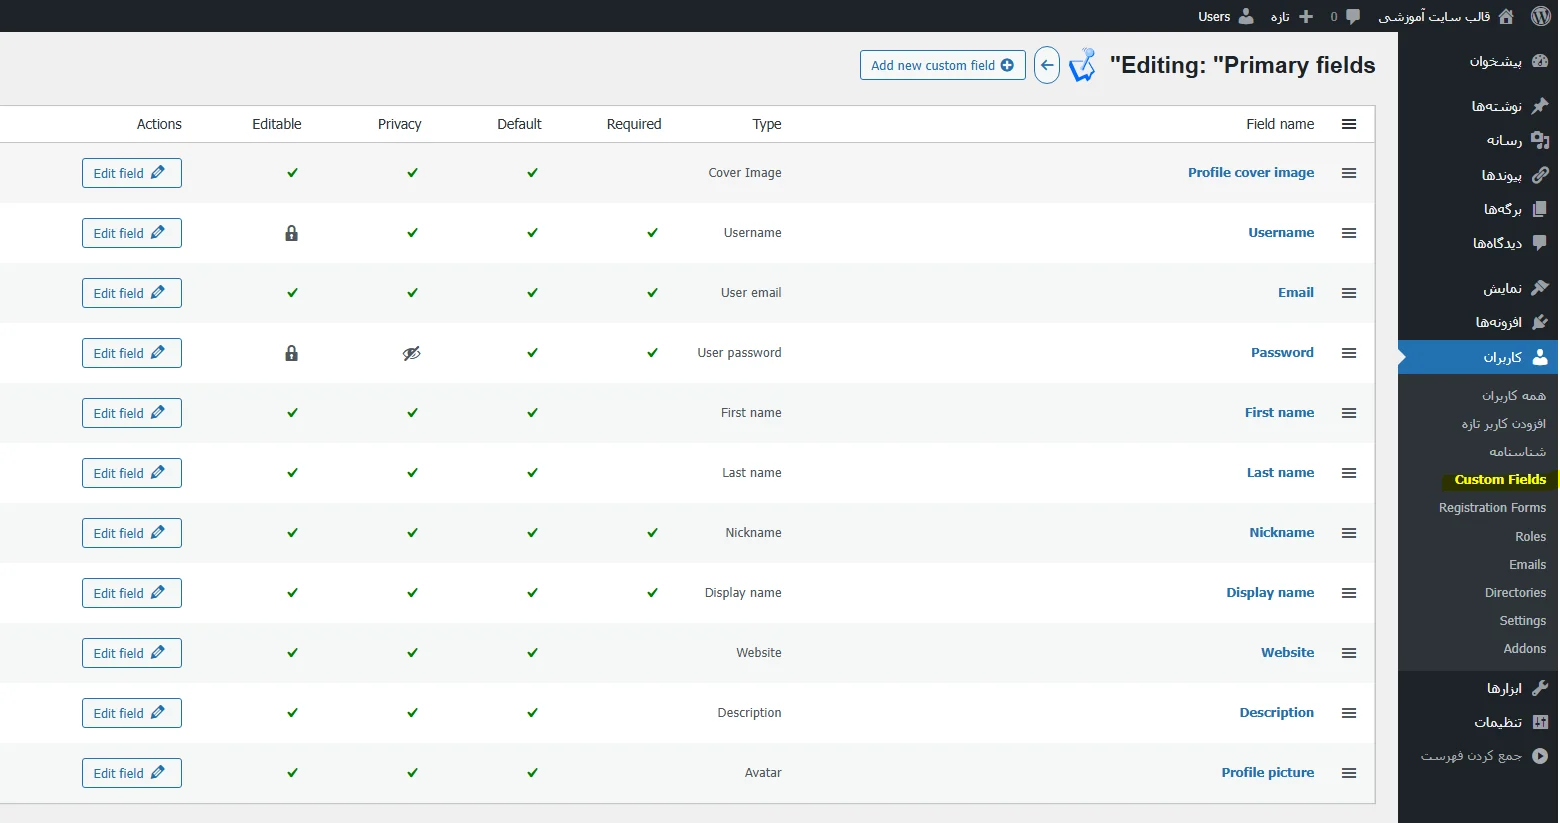The image size is (1560, 823).
Task: Click the کاربران users icon in sidebar
Action: (1543, 357)
